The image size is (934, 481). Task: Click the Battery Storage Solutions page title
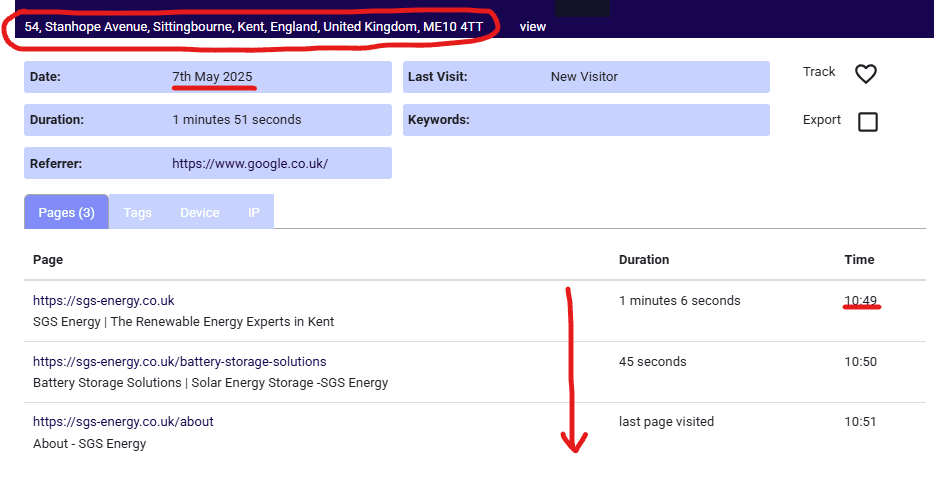(210, 382)
